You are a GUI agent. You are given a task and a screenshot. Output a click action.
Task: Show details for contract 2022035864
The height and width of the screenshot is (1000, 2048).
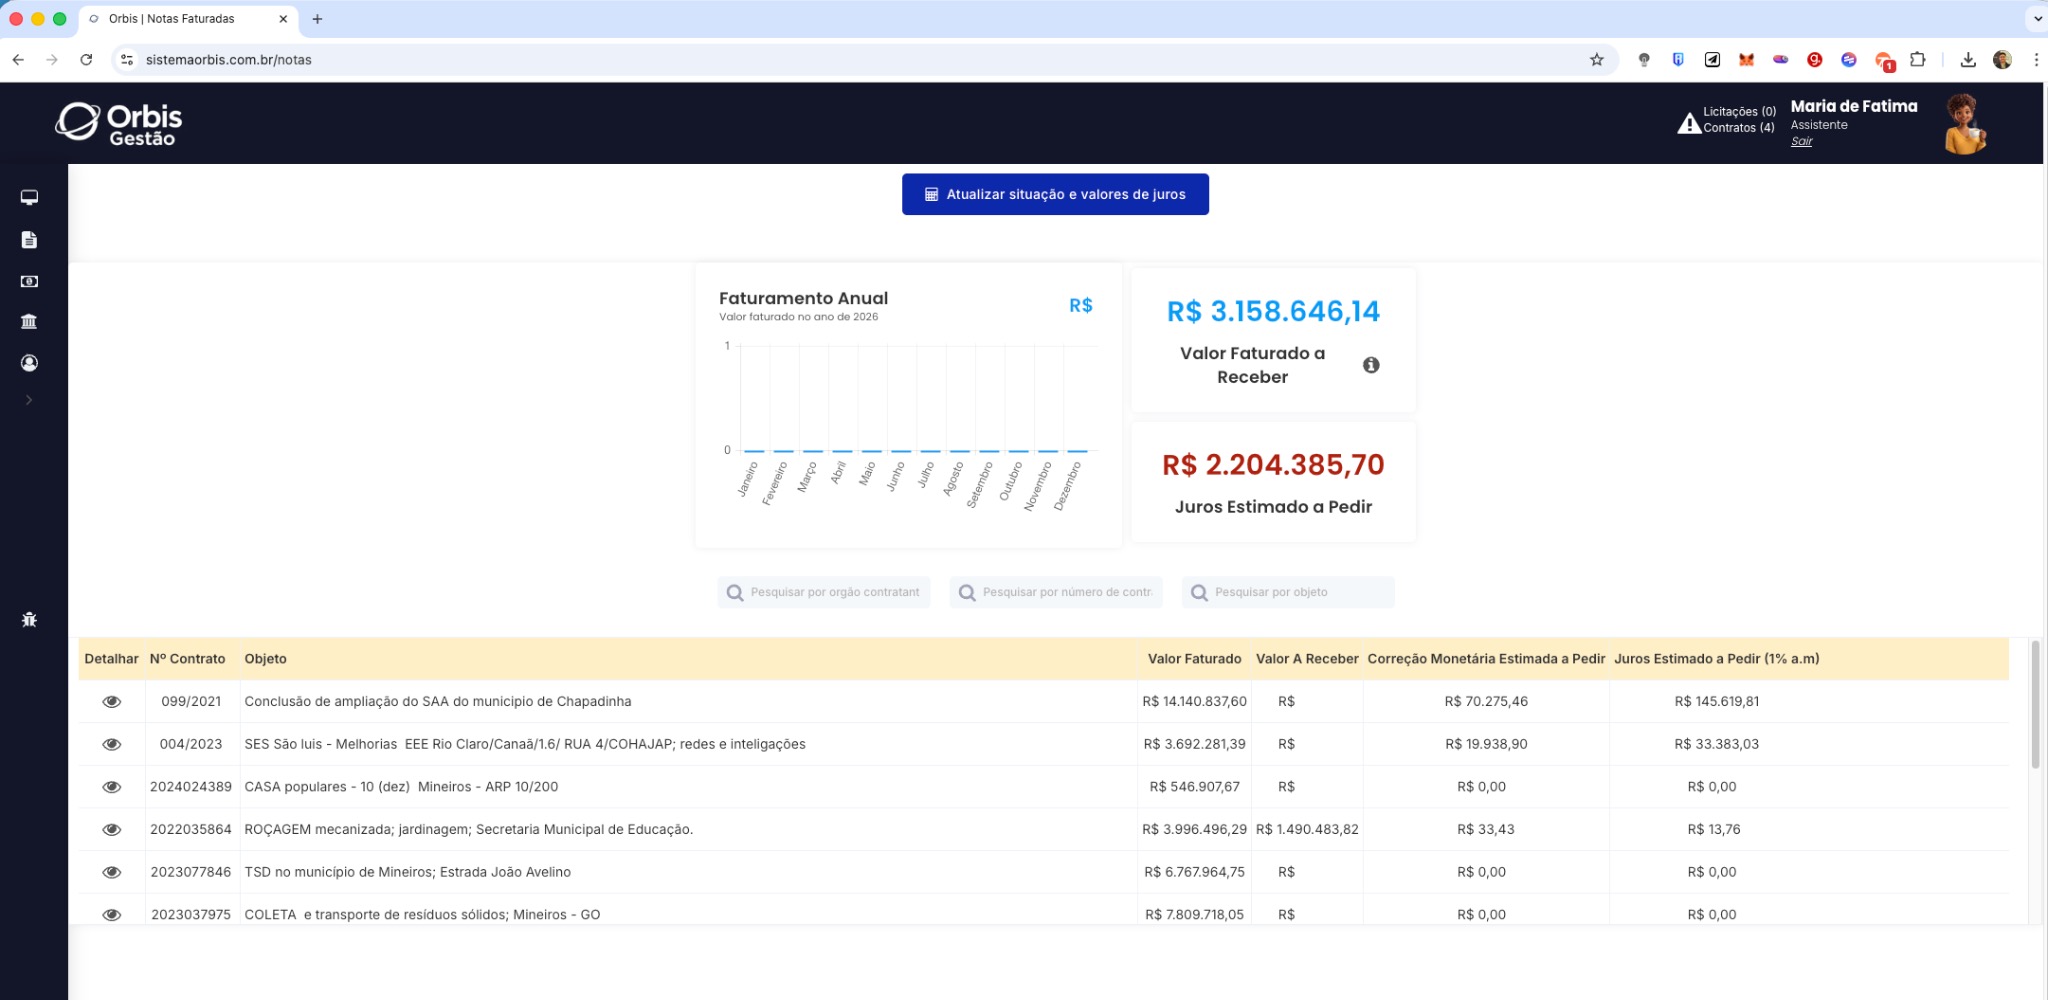(112, 830)
